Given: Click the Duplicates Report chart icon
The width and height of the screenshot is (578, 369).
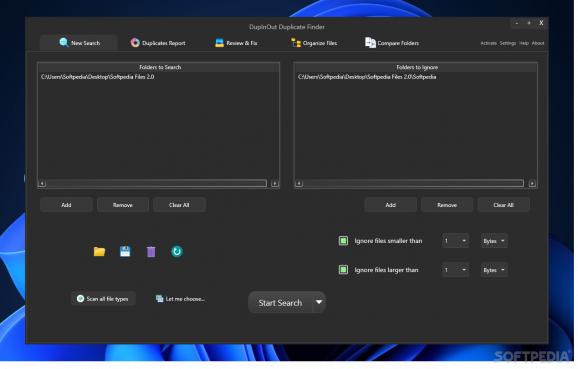Looking at the screenshot, I should pos(135,43).
